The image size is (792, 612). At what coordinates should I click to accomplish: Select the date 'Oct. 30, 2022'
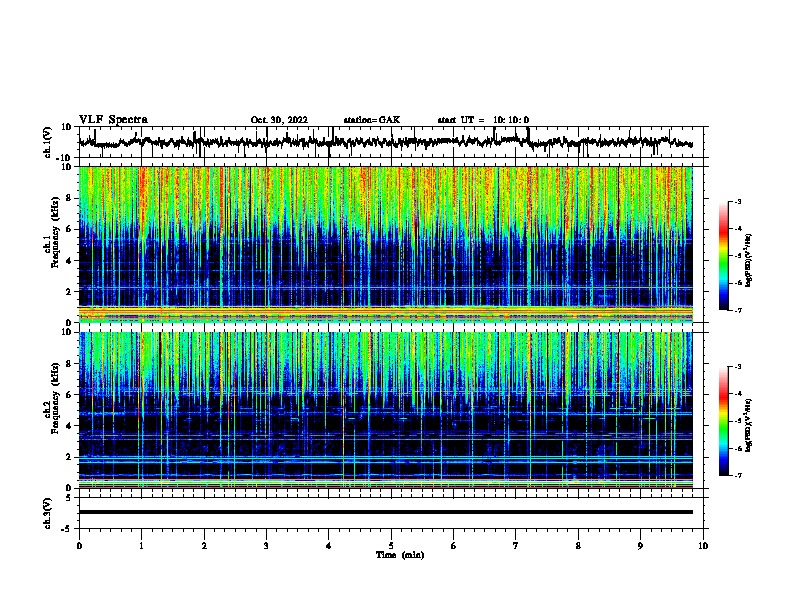click(279, 120)
